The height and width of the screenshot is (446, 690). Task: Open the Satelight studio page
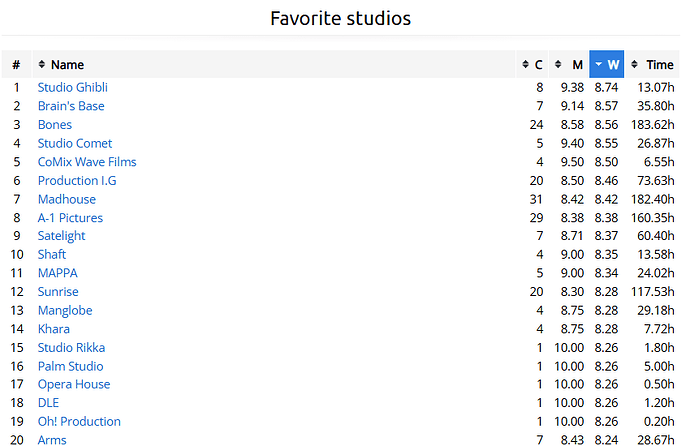[62, 236]
